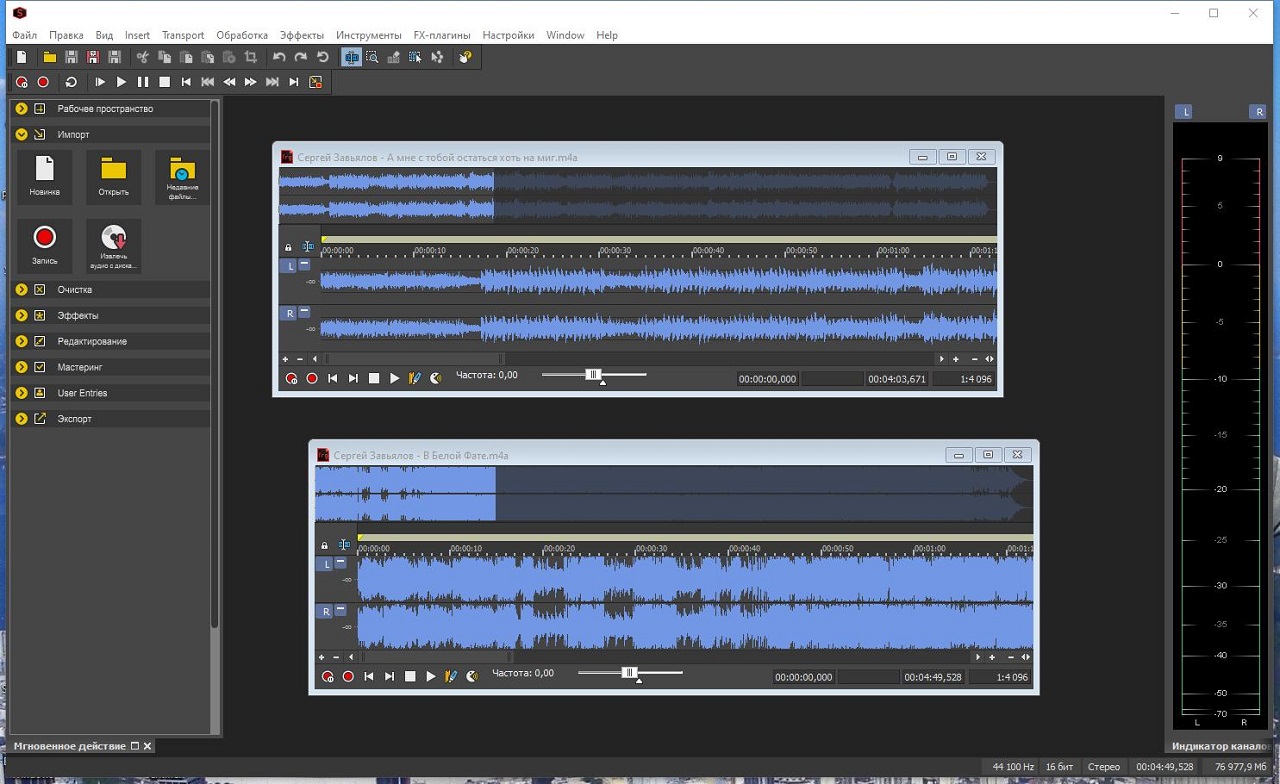Screen dimensions: 1280x784
Task: Click the Частота slider in the first track window
Action: click(593, 375)
